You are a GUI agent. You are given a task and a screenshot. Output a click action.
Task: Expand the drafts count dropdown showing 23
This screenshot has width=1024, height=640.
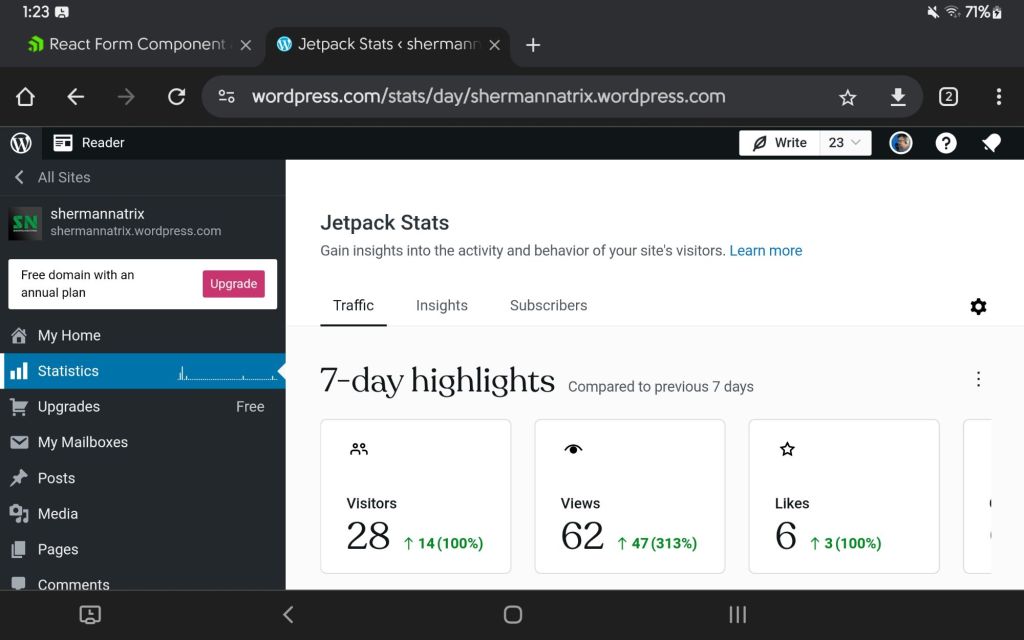tap(845, 143)
